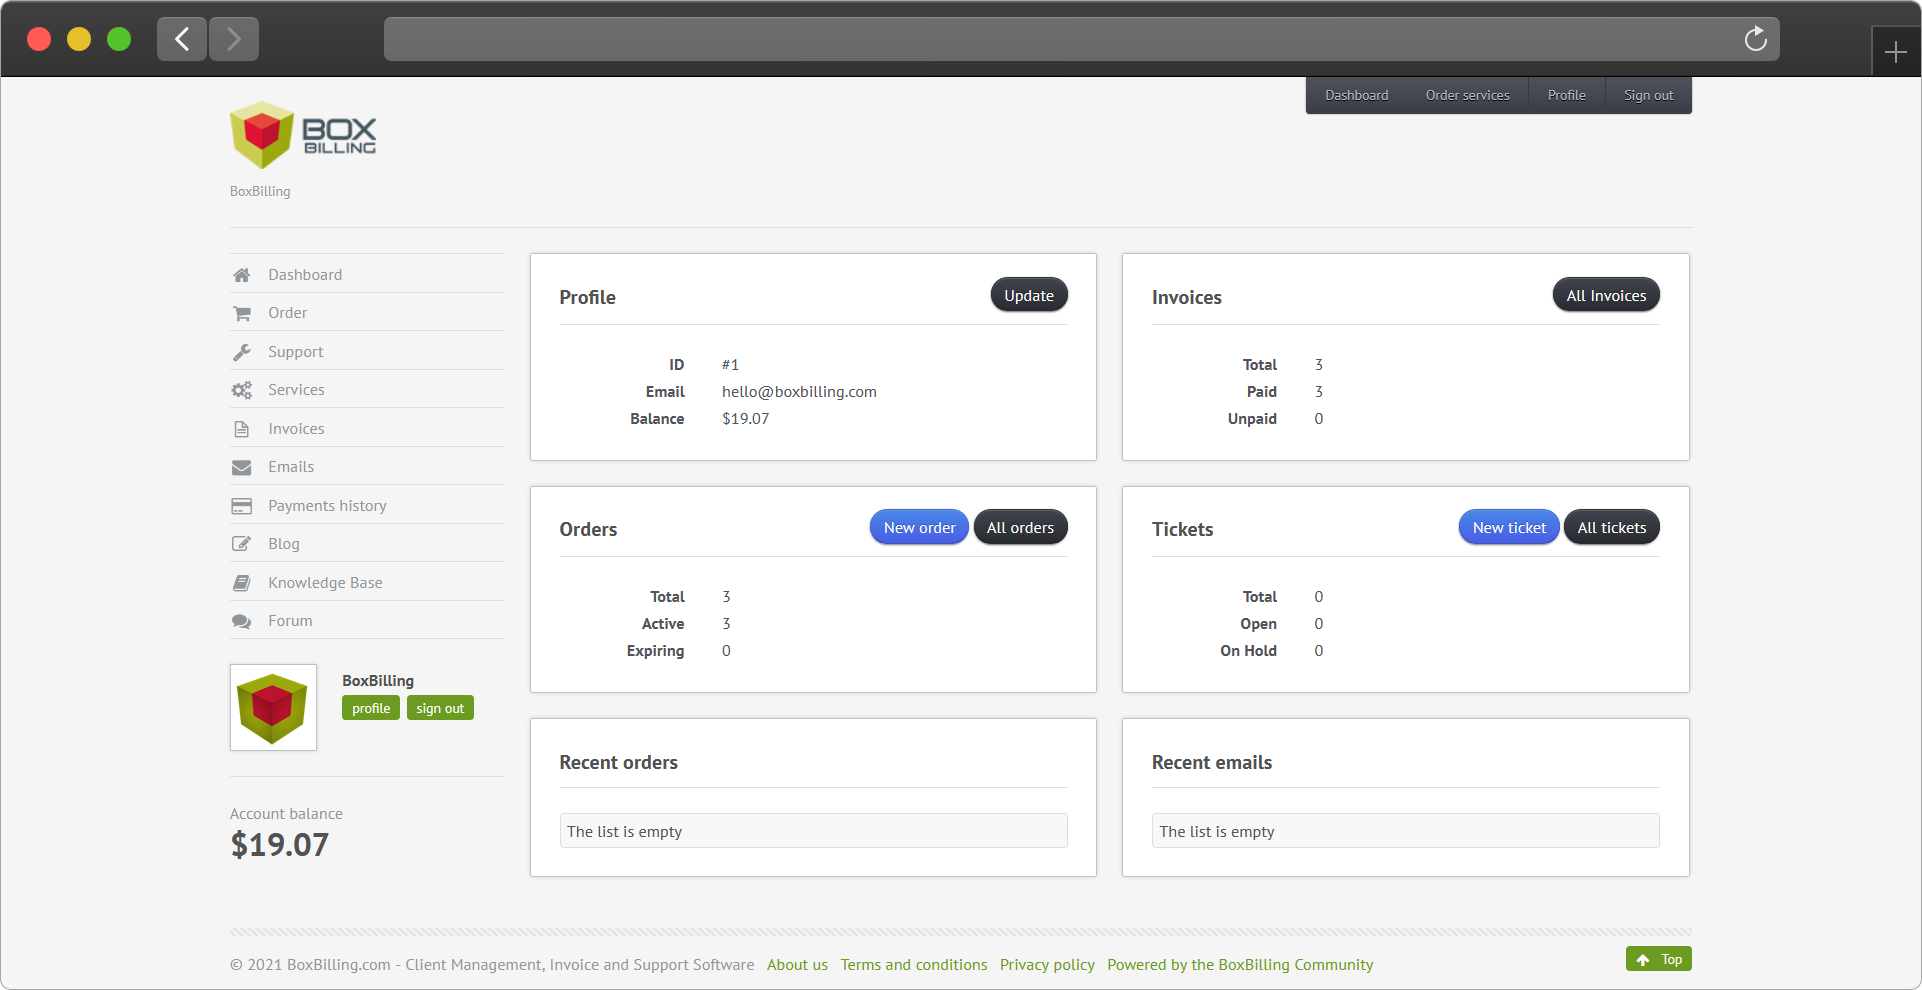Open Forum via the chat bubble icon

(242, 621)
